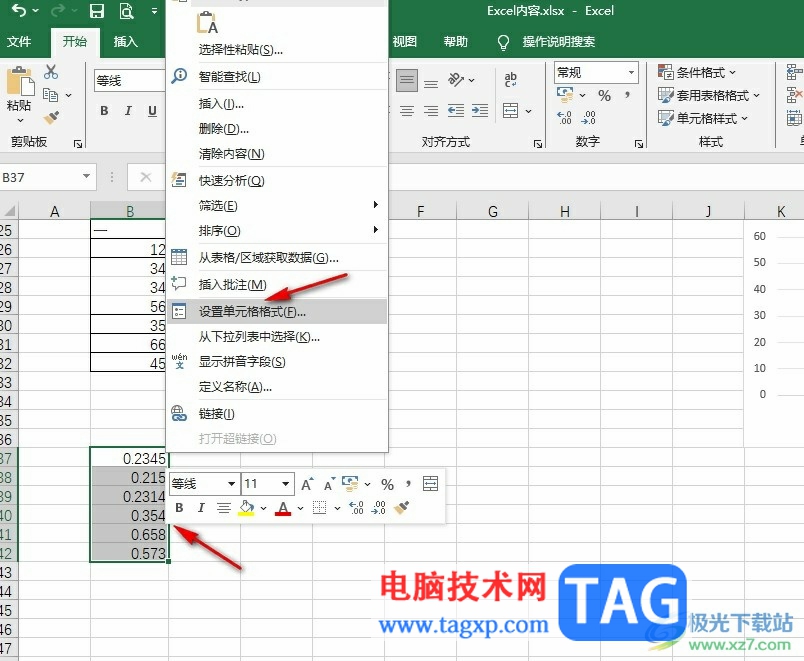Click the Undo icon in quick access toolbar
The width and height of the screenshot is (804, 661).
coord(18,10)
